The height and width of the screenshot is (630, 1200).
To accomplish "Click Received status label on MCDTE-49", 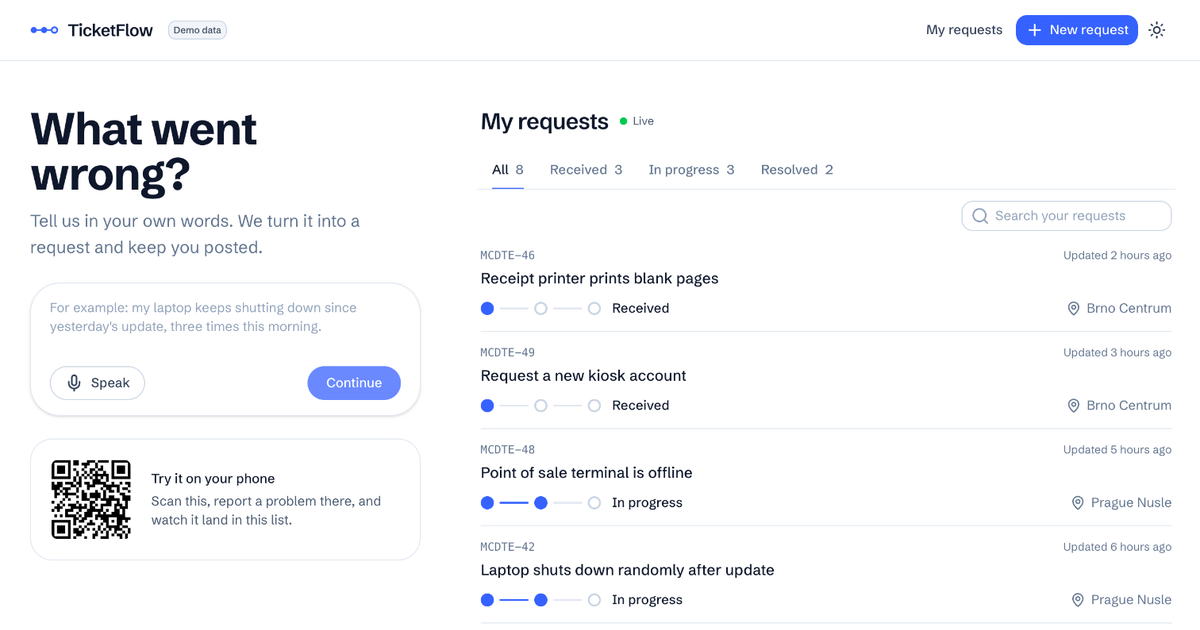I will tap(641, 406).
